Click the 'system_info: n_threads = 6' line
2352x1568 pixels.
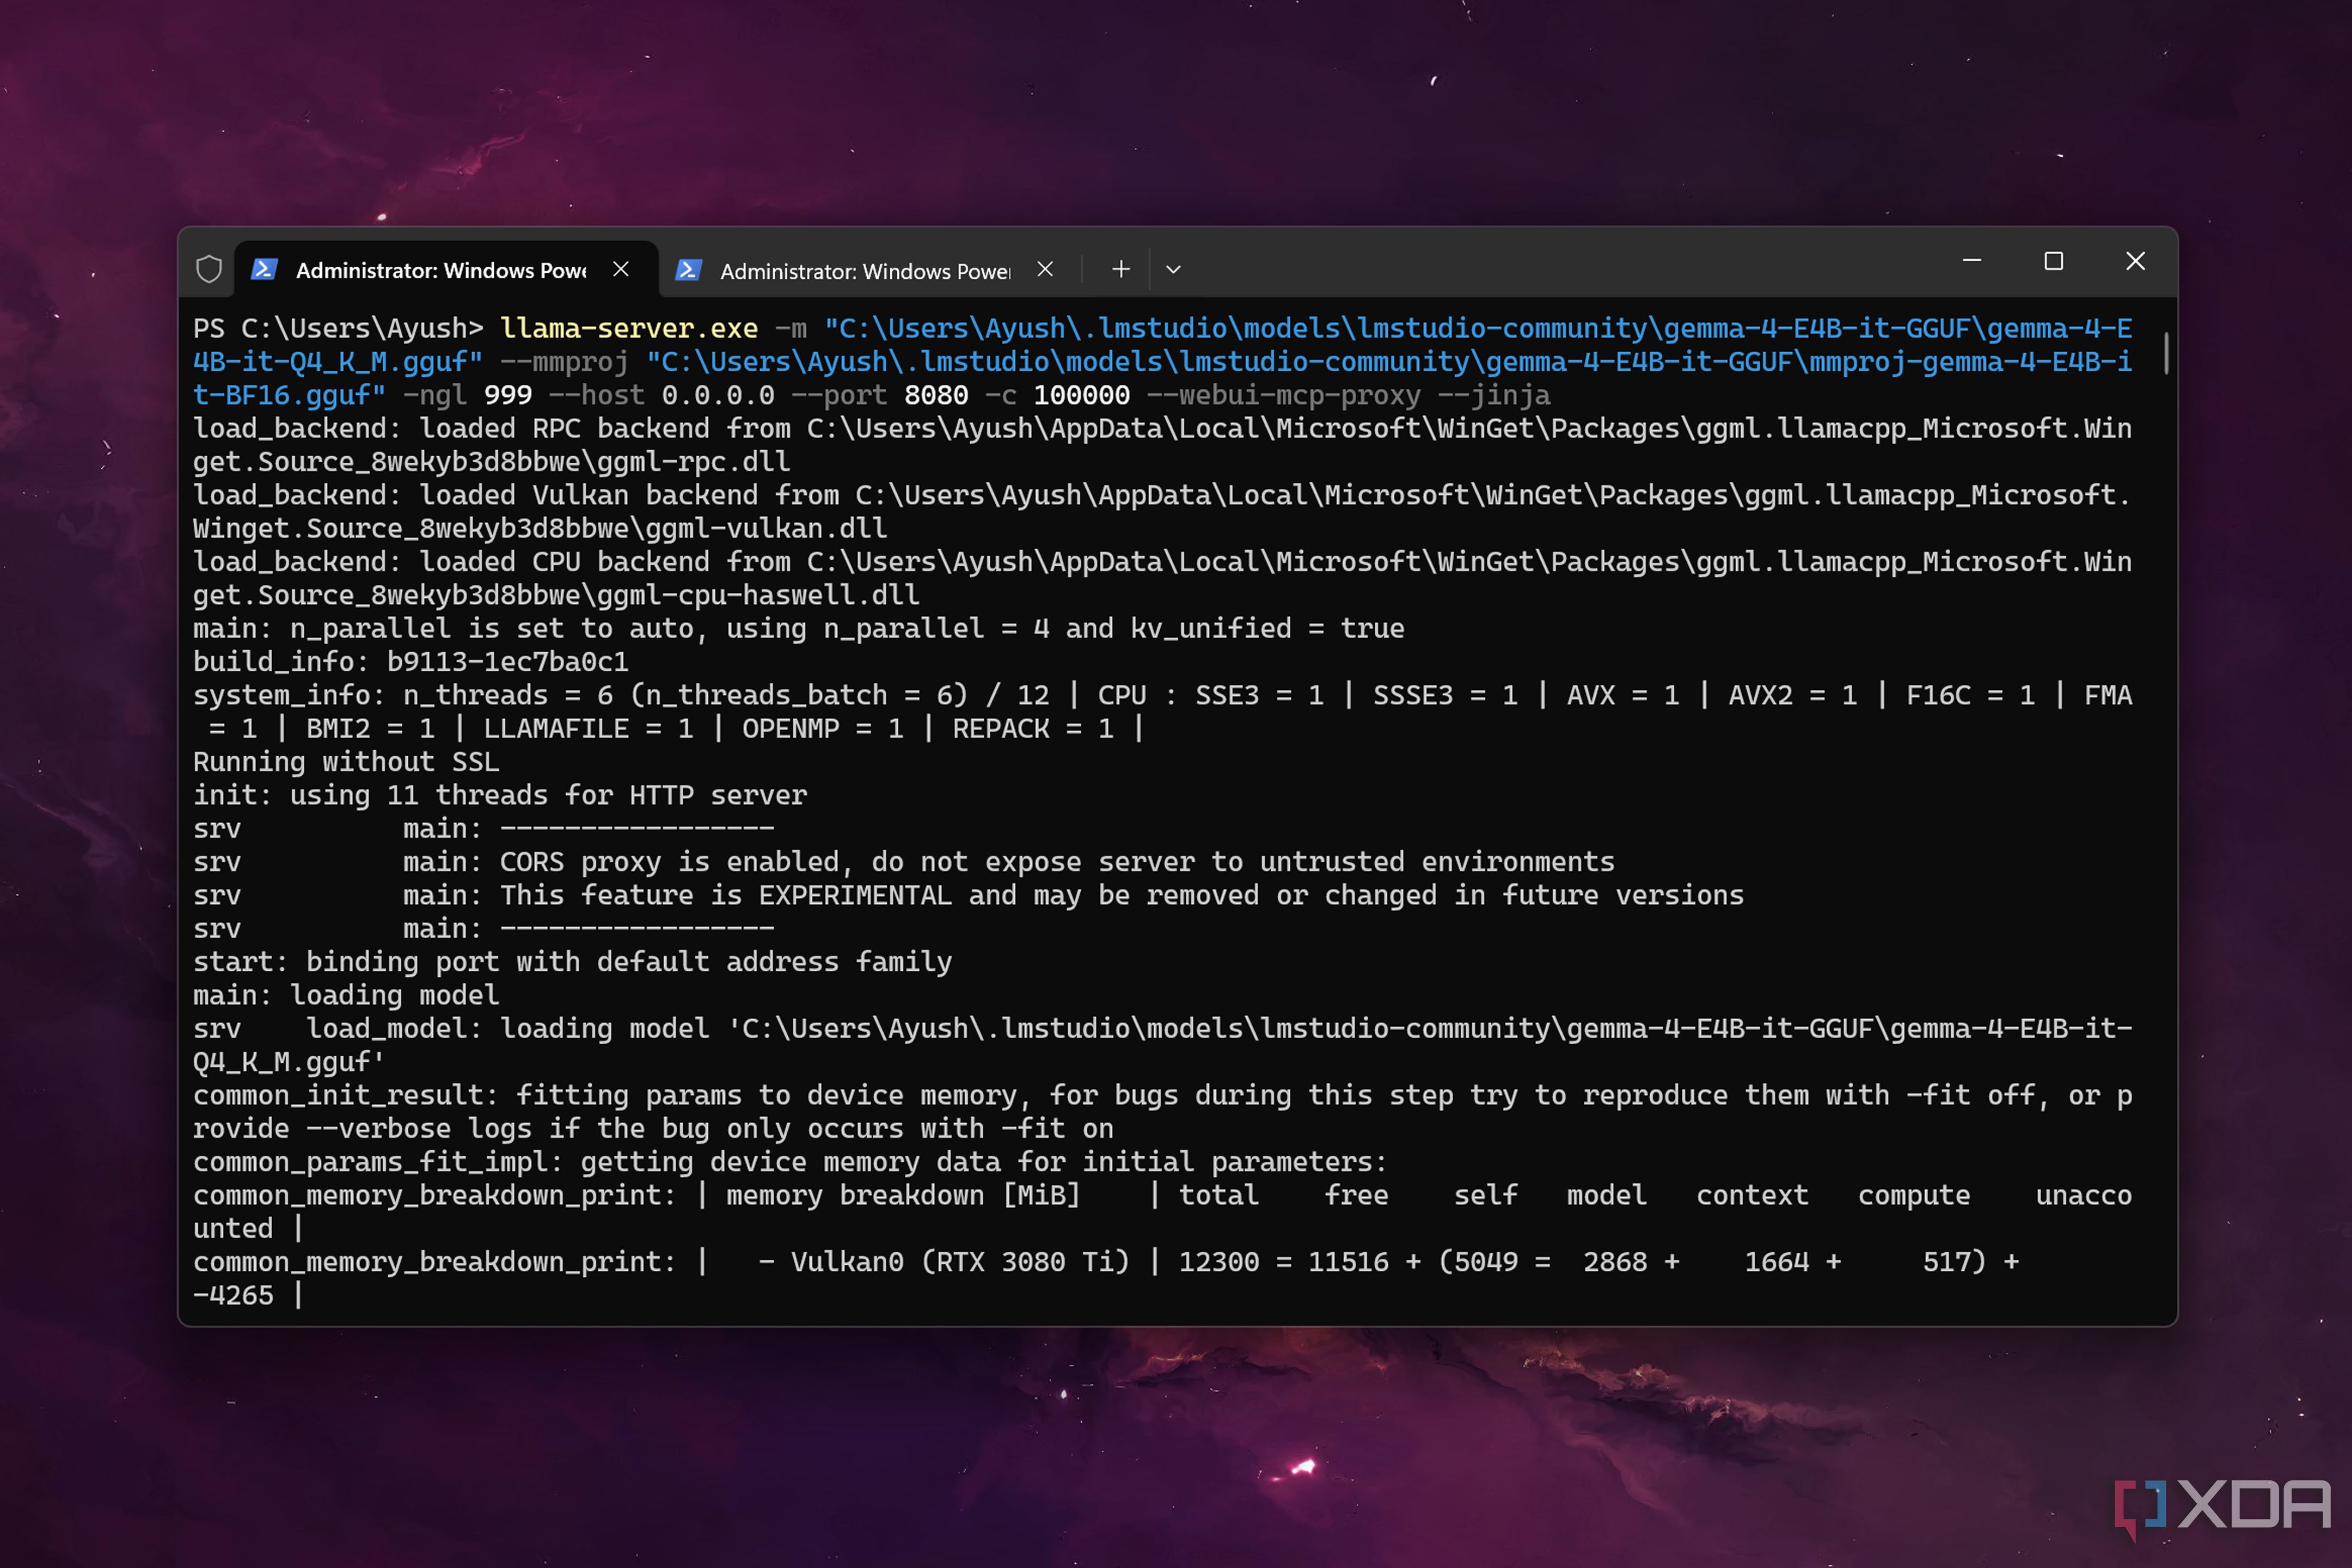coord(1163,712)
